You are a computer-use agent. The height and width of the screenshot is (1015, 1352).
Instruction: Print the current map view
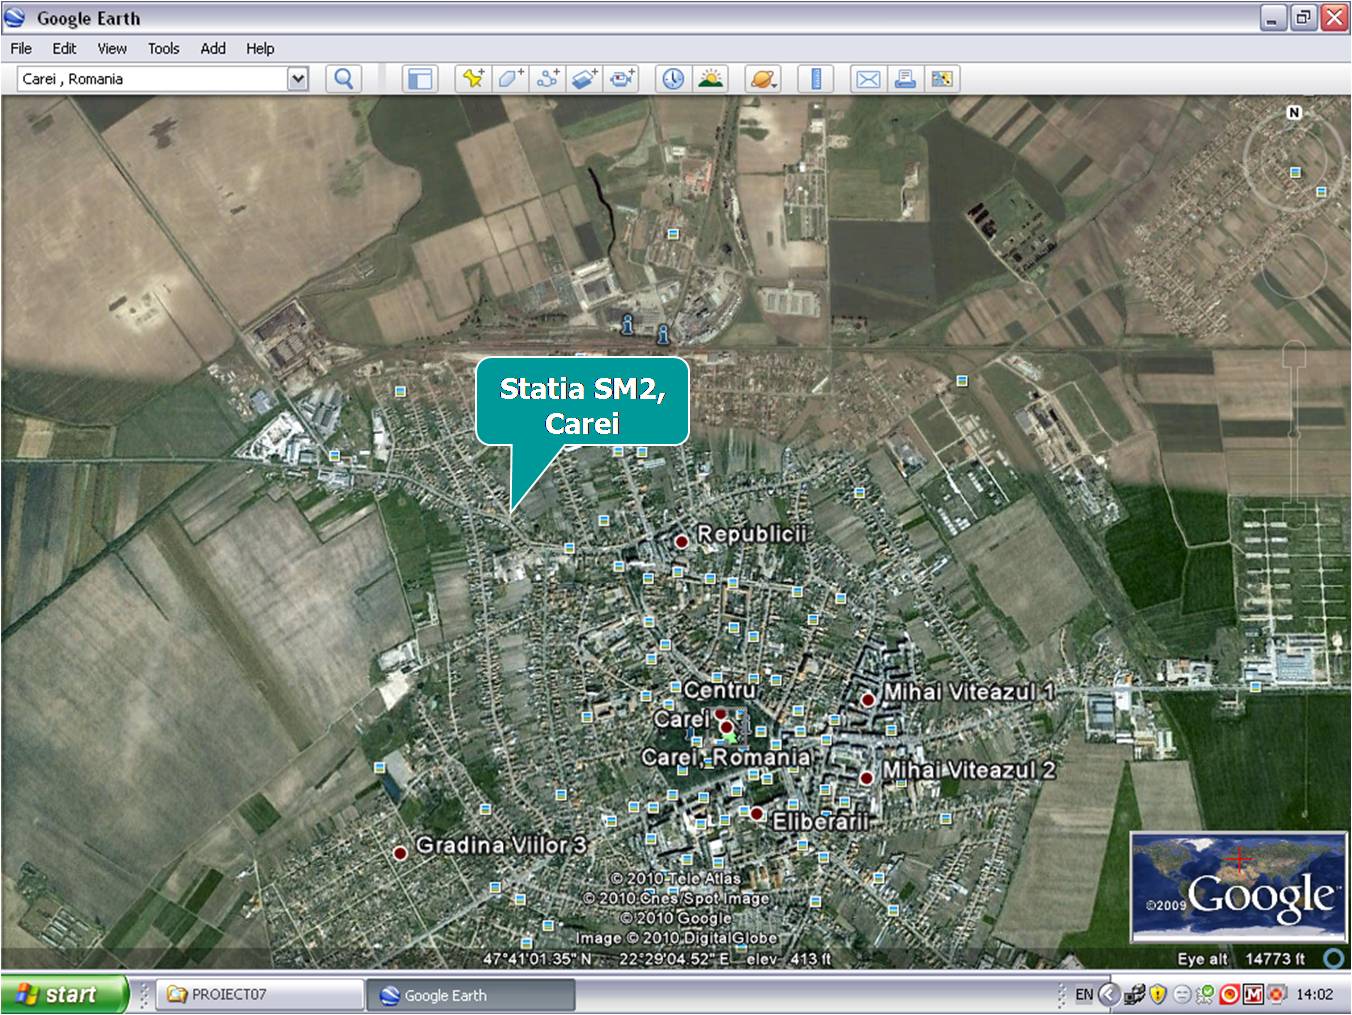click(905, 79)
